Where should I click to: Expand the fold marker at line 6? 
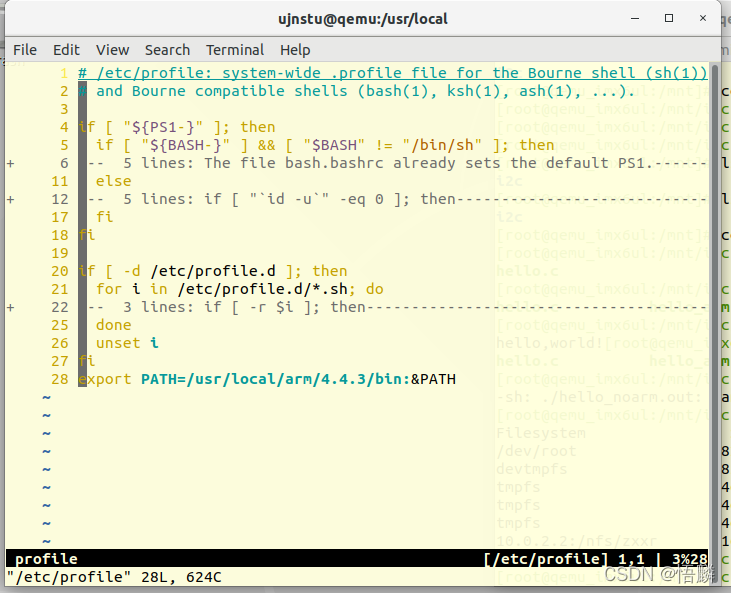coord(10,163)
